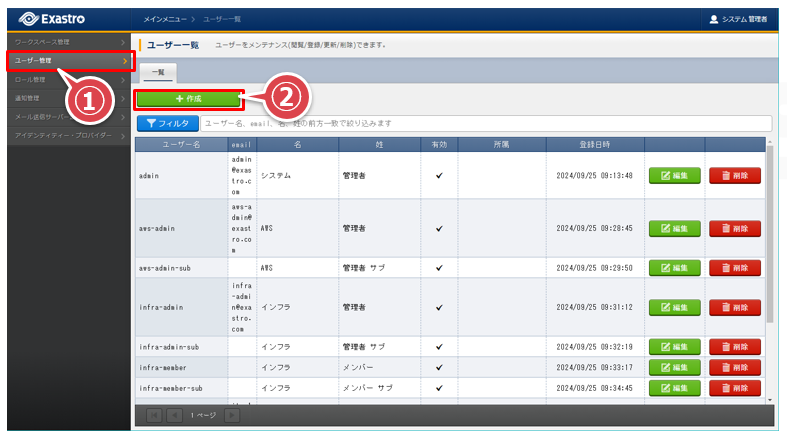
Task: Expand 通知管理 sidebar menu
Action: (69, 98)
